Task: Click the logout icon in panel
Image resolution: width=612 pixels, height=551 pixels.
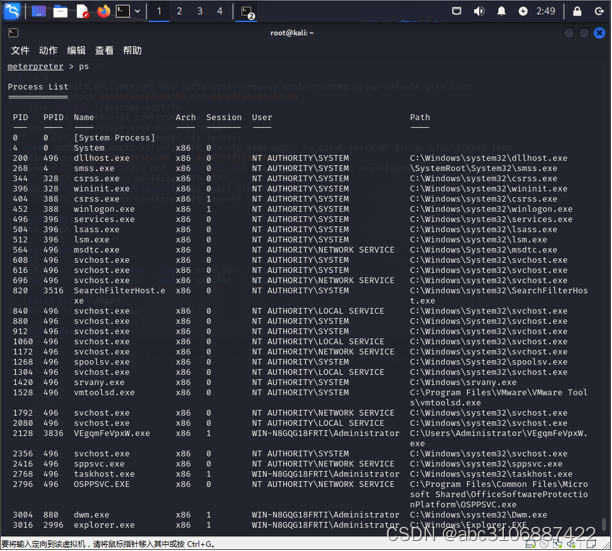Action: 599,11
